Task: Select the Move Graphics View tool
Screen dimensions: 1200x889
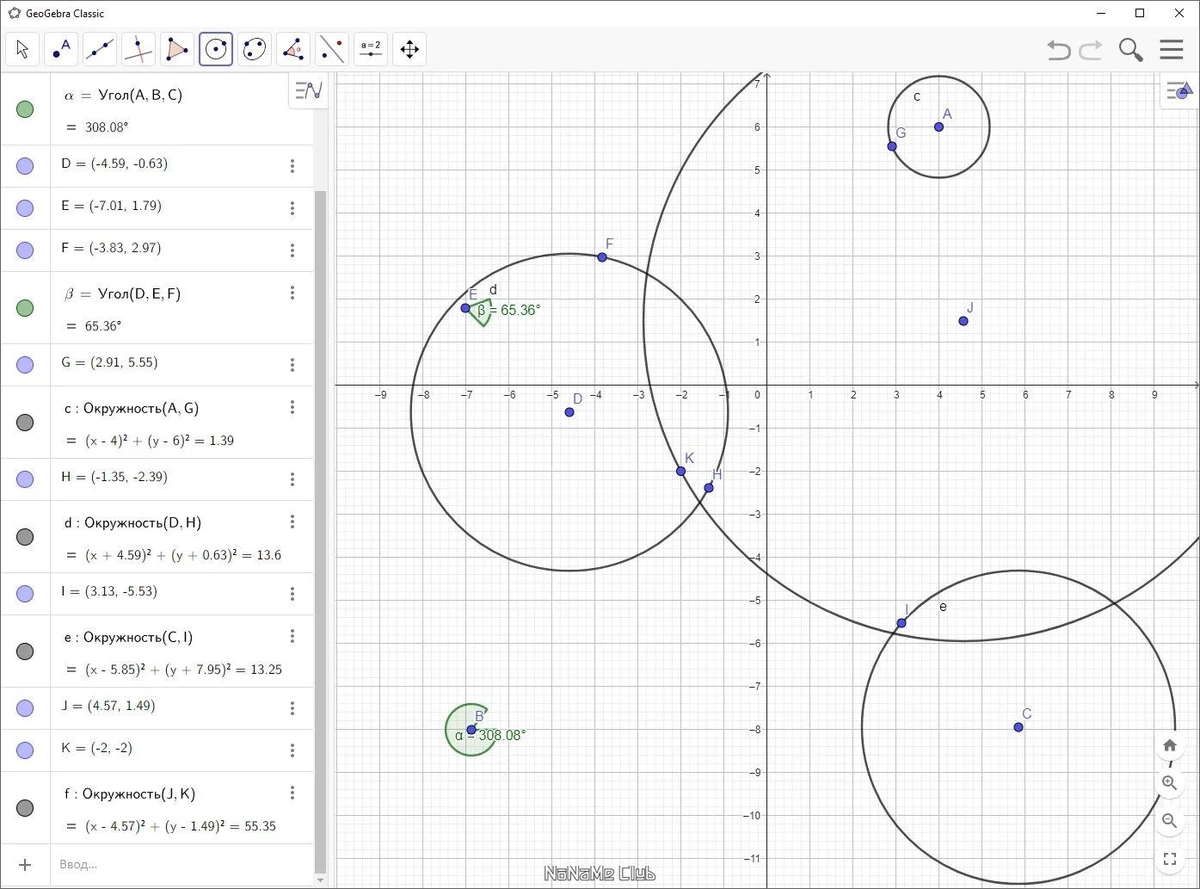Action: click(409, 49)
